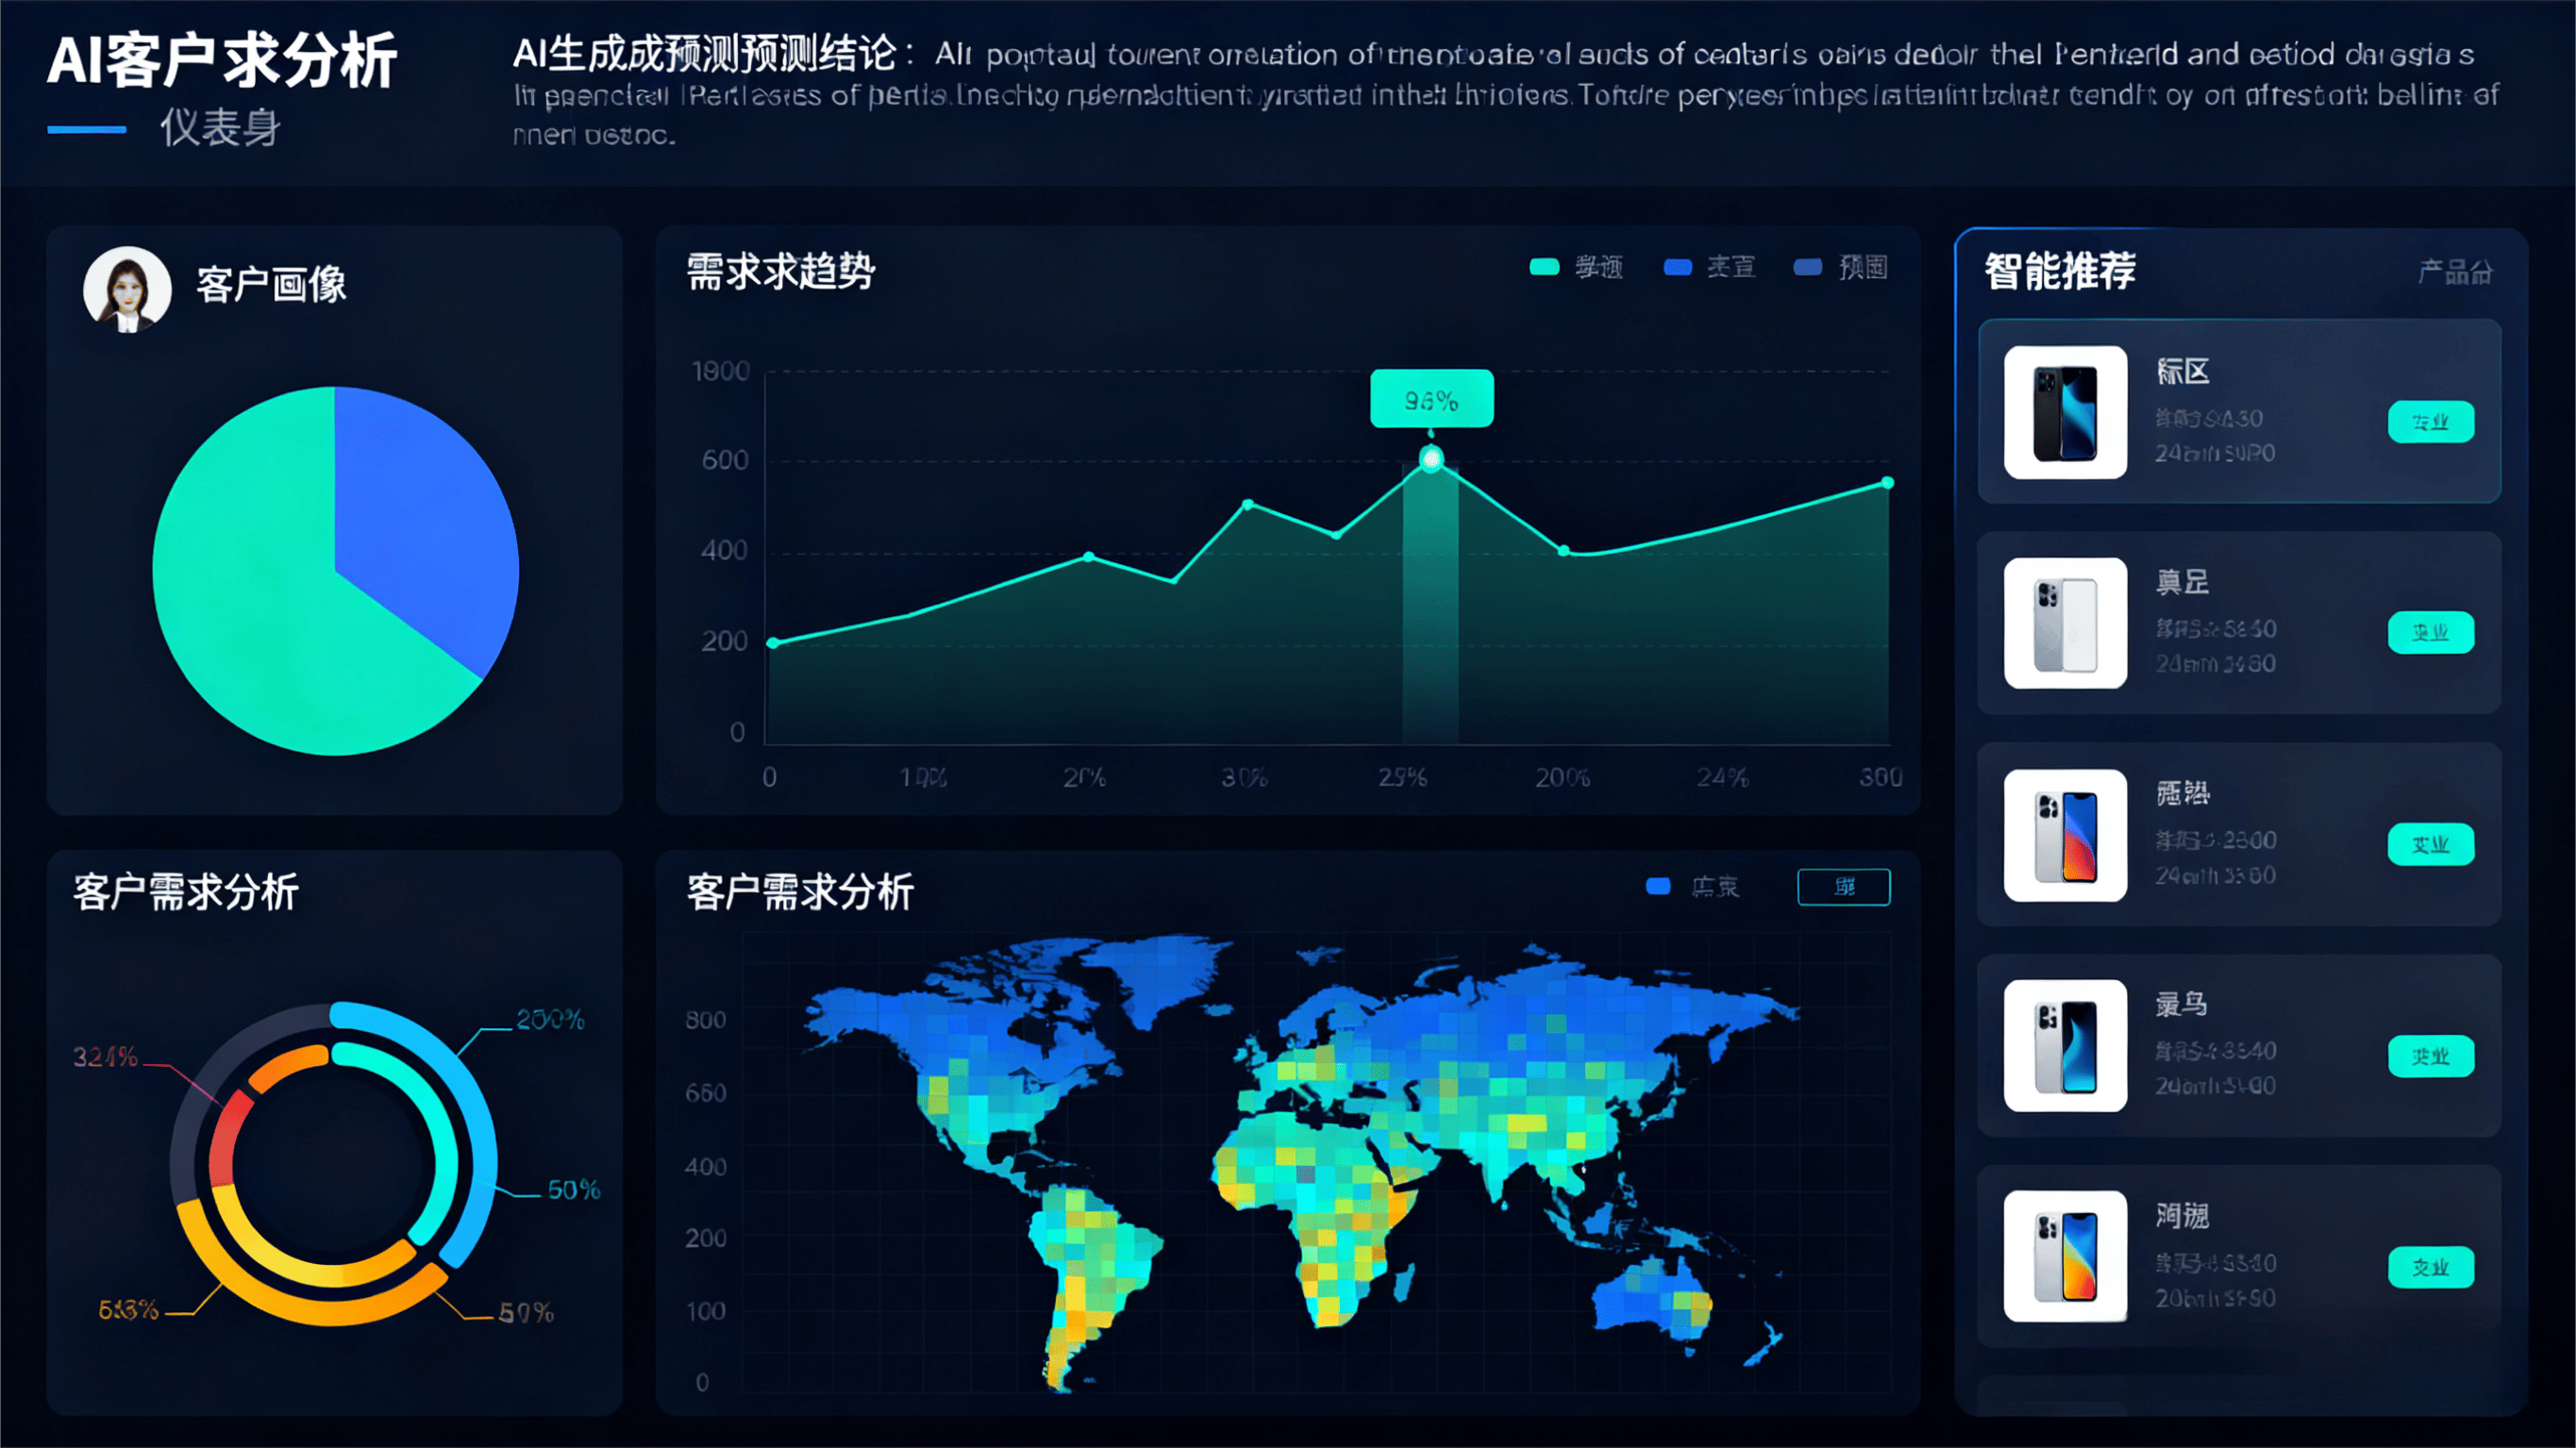
Task: Click the outlined button above world map
Action: tap(1843, 886)
